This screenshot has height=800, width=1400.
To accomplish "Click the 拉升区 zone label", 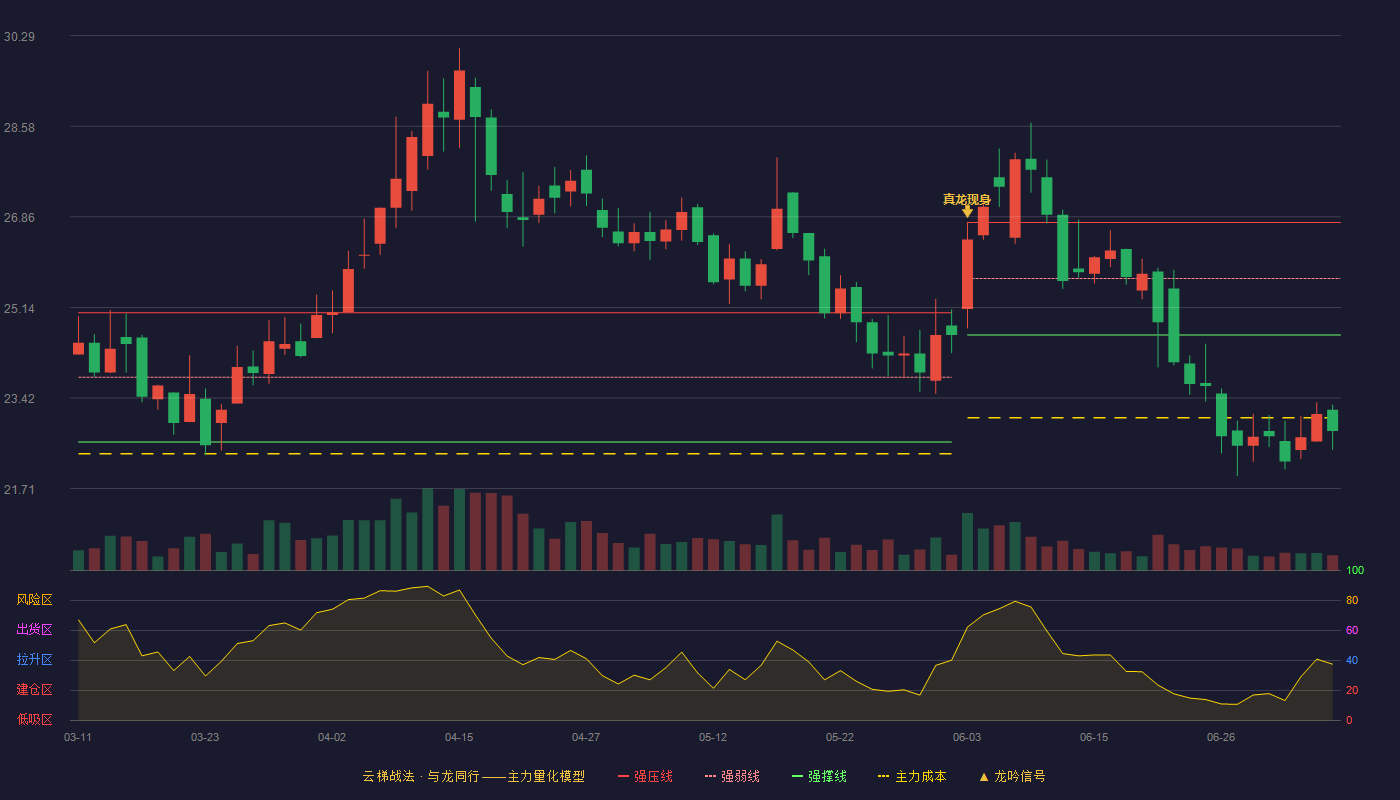I will point(34,660).
